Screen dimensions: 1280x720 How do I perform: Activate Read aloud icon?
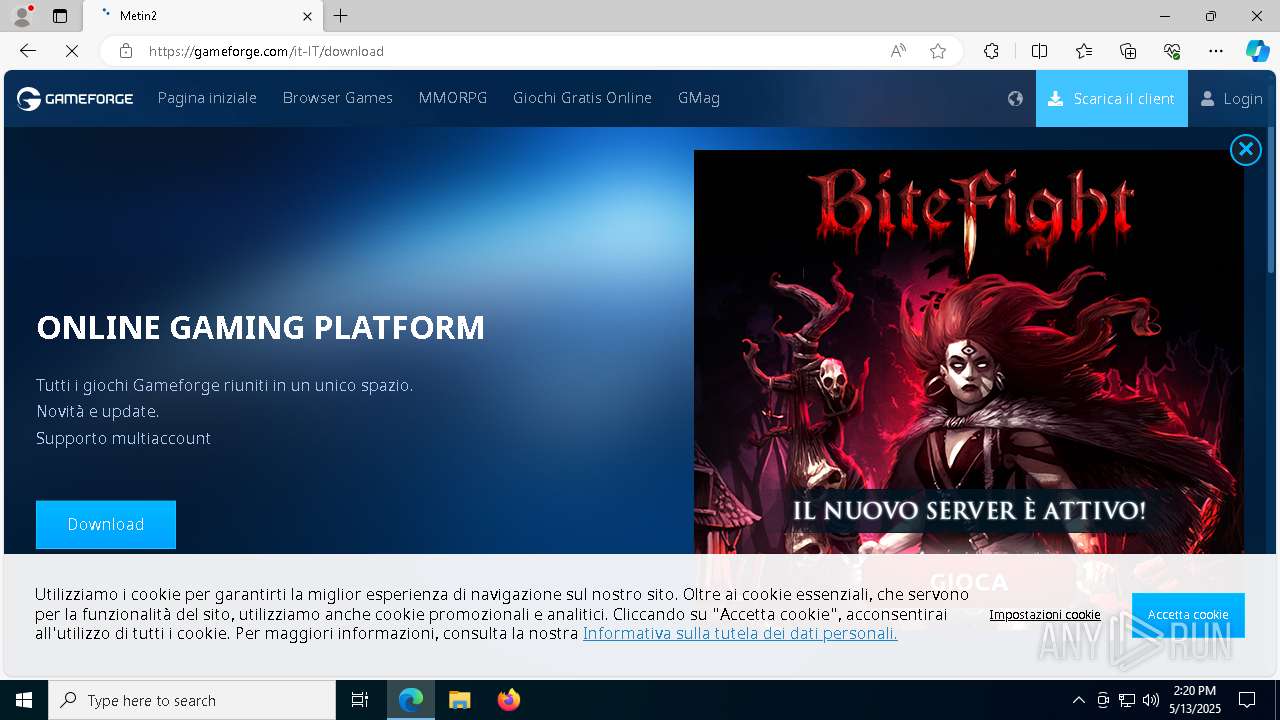(x=898, y=51)
